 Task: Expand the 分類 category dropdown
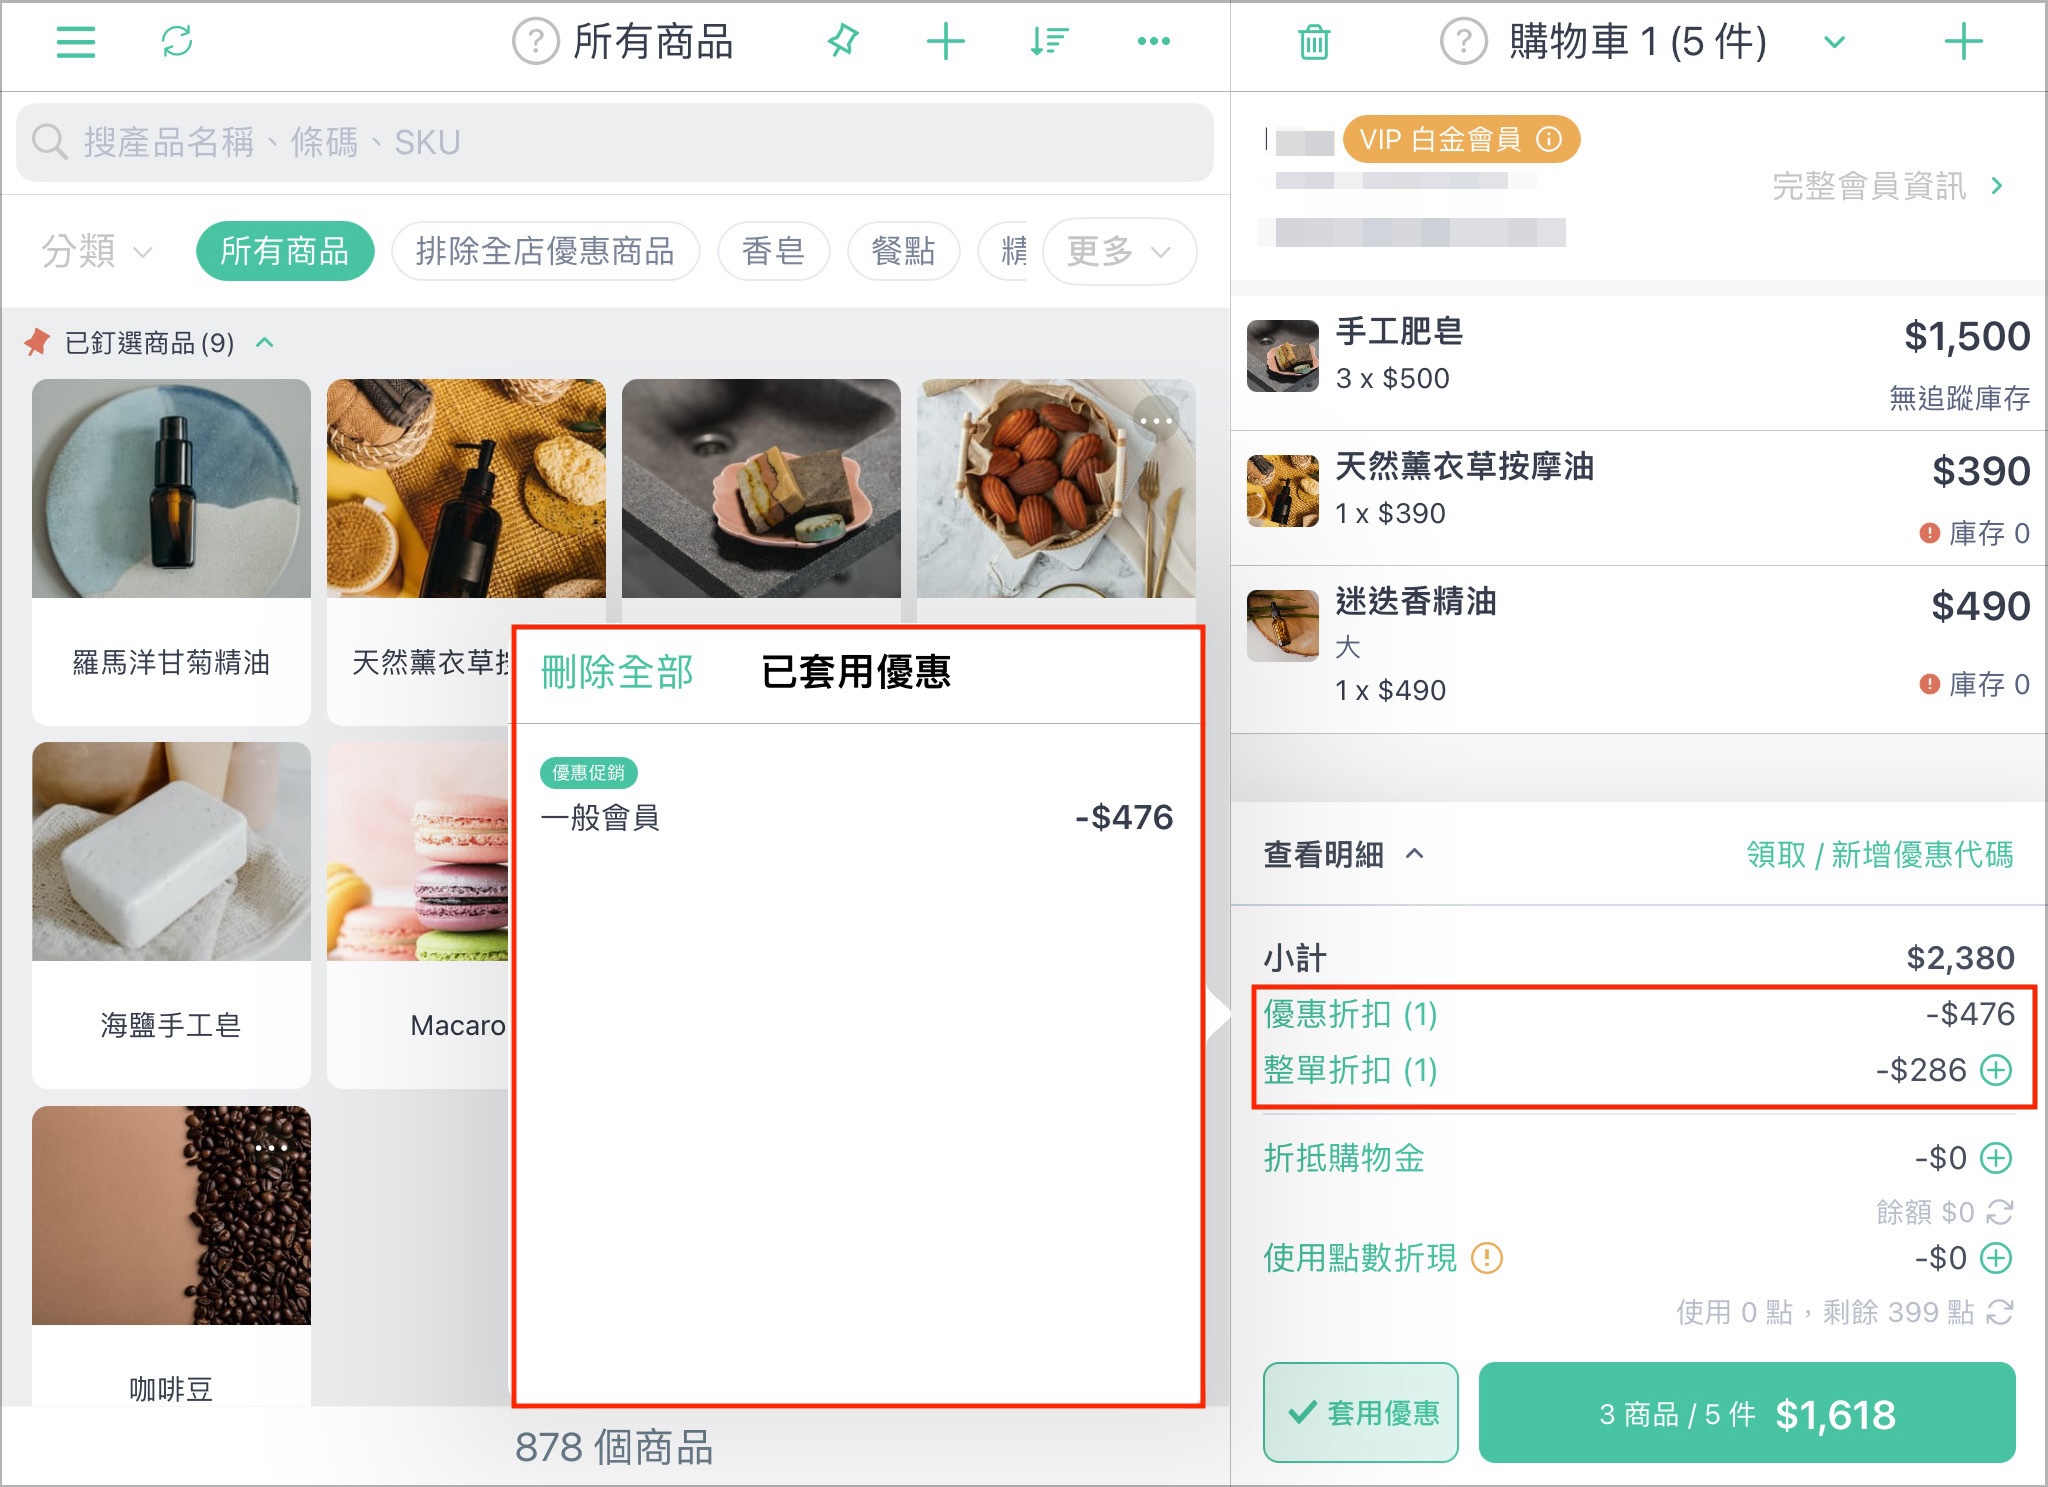(97, 251)
